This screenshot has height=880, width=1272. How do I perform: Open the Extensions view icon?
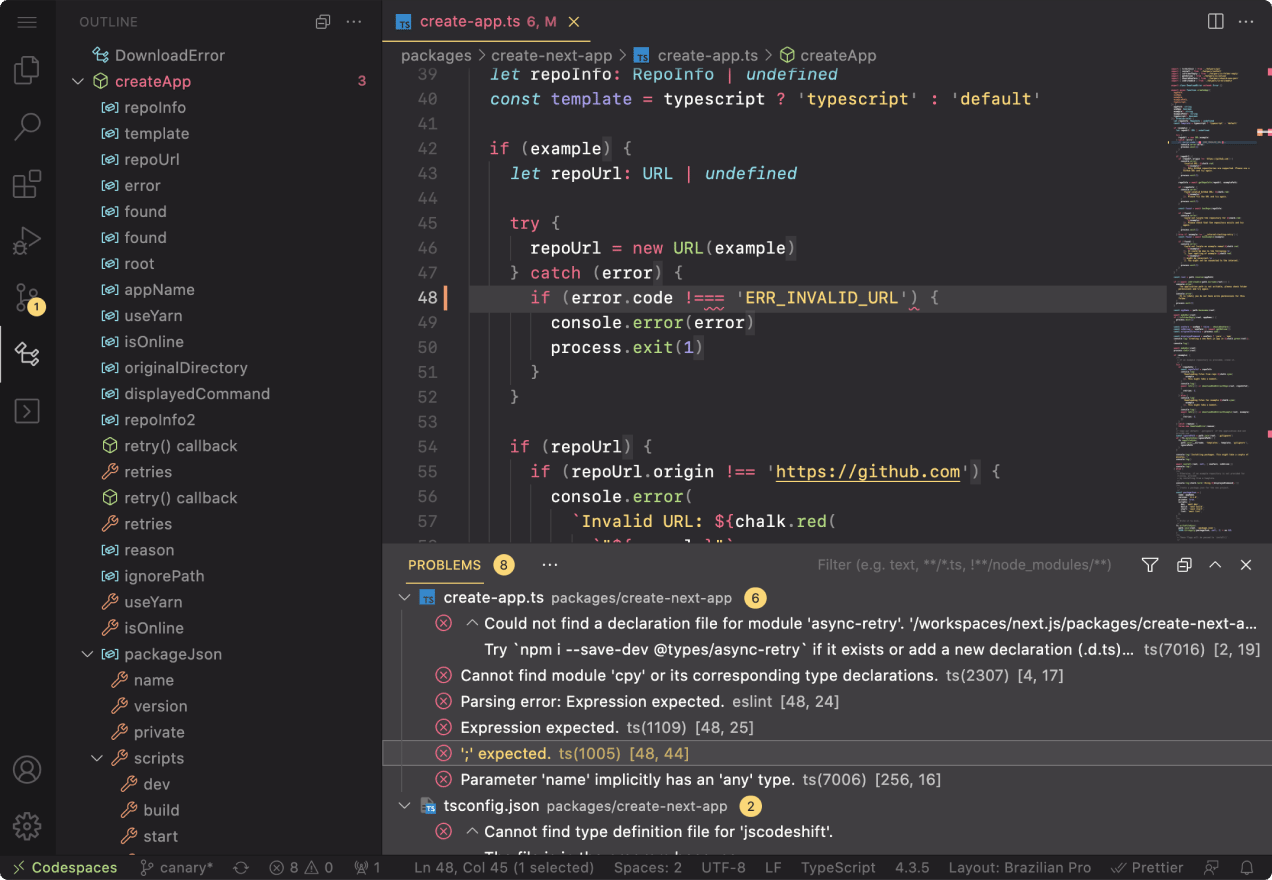point(27,184)
